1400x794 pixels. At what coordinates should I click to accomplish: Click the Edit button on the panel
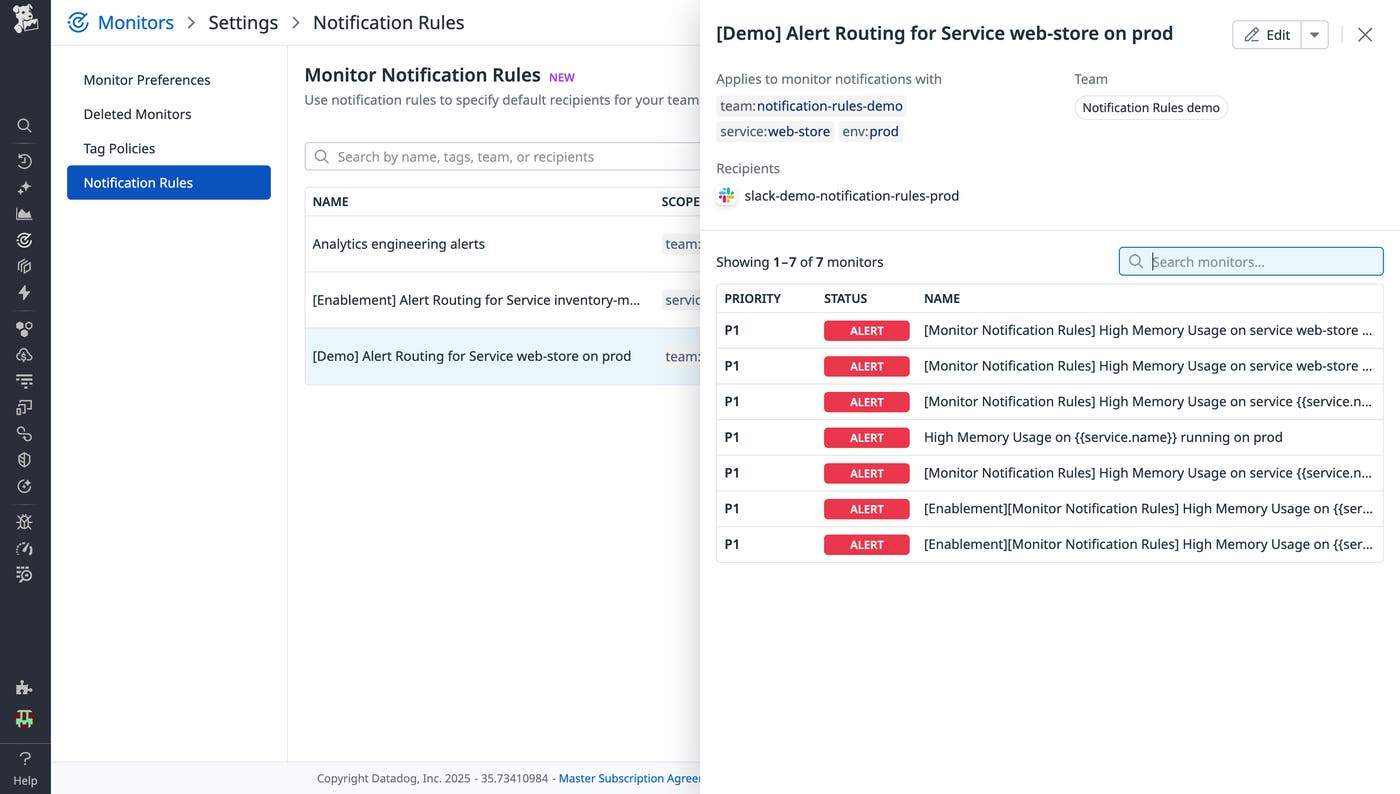(x=1266, y=33)
